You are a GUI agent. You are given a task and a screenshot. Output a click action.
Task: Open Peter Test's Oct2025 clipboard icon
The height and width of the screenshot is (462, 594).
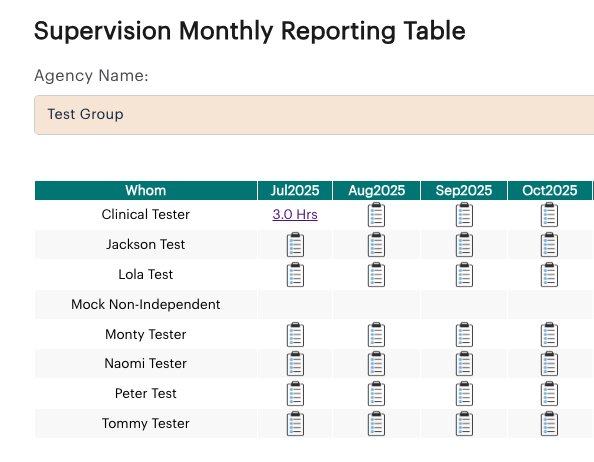pyautogui.click(x=549, y=393)
